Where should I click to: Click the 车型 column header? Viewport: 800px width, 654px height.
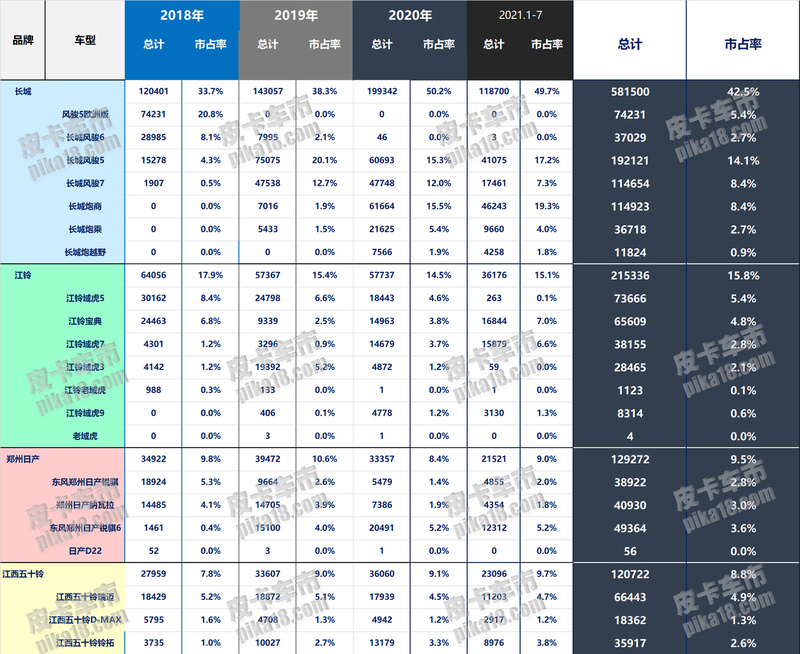[x=85, y=40]
